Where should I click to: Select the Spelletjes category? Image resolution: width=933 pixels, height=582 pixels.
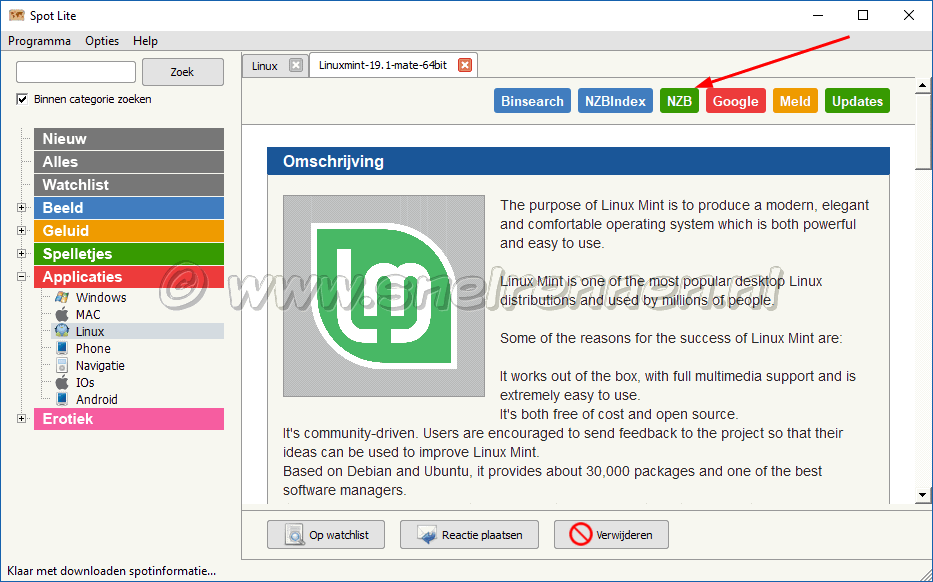click(x=129, y=254)
